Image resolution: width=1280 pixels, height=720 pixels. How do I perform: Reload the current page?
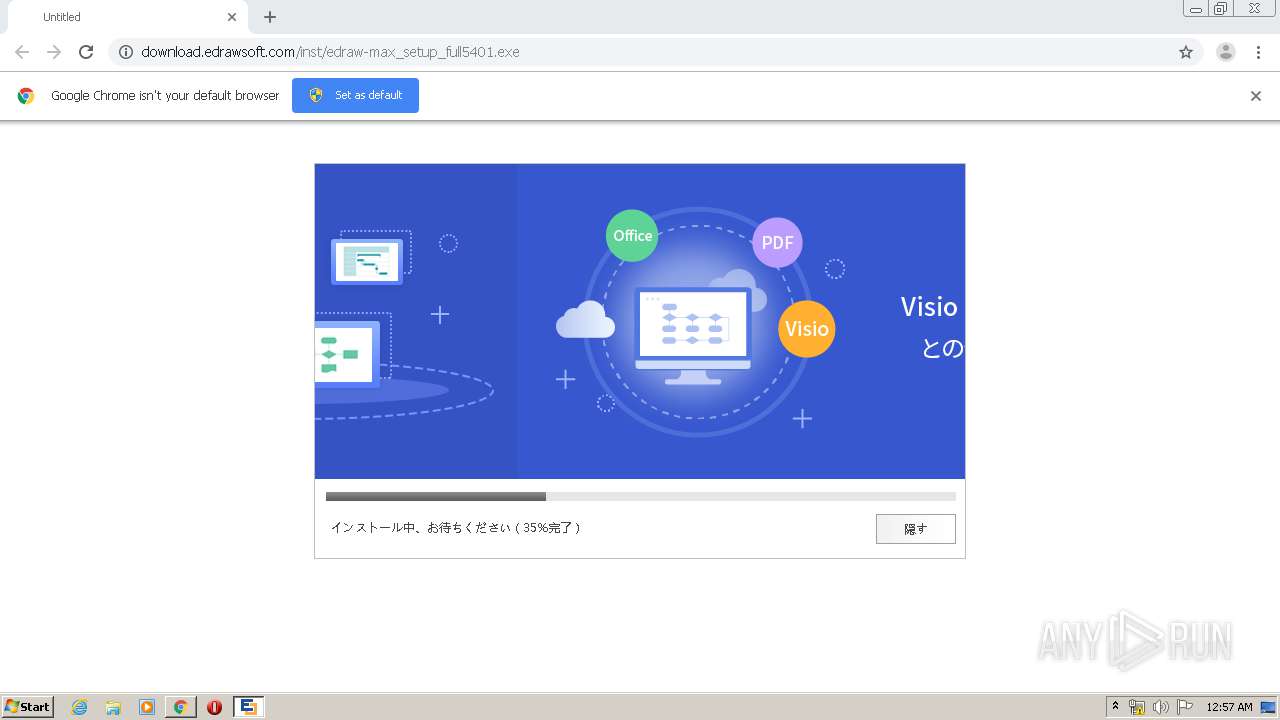86,52
